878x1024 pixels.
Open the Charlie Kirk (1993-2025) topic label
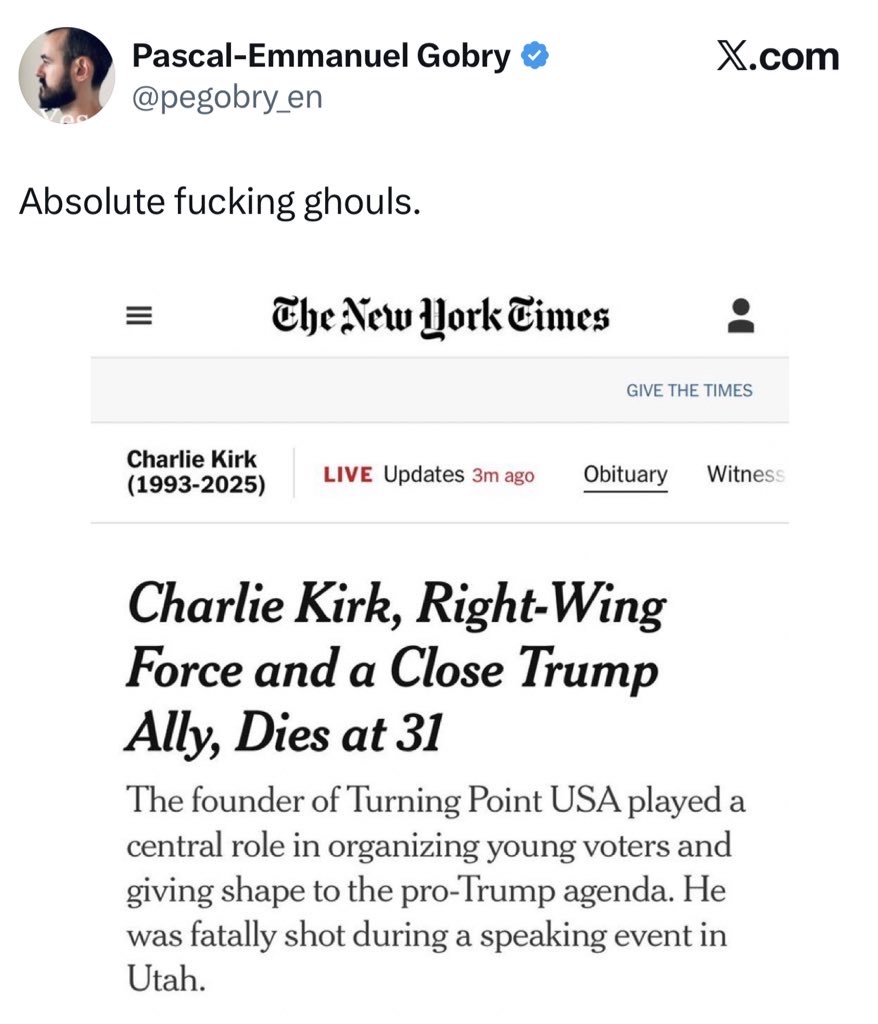coord(196,472)
